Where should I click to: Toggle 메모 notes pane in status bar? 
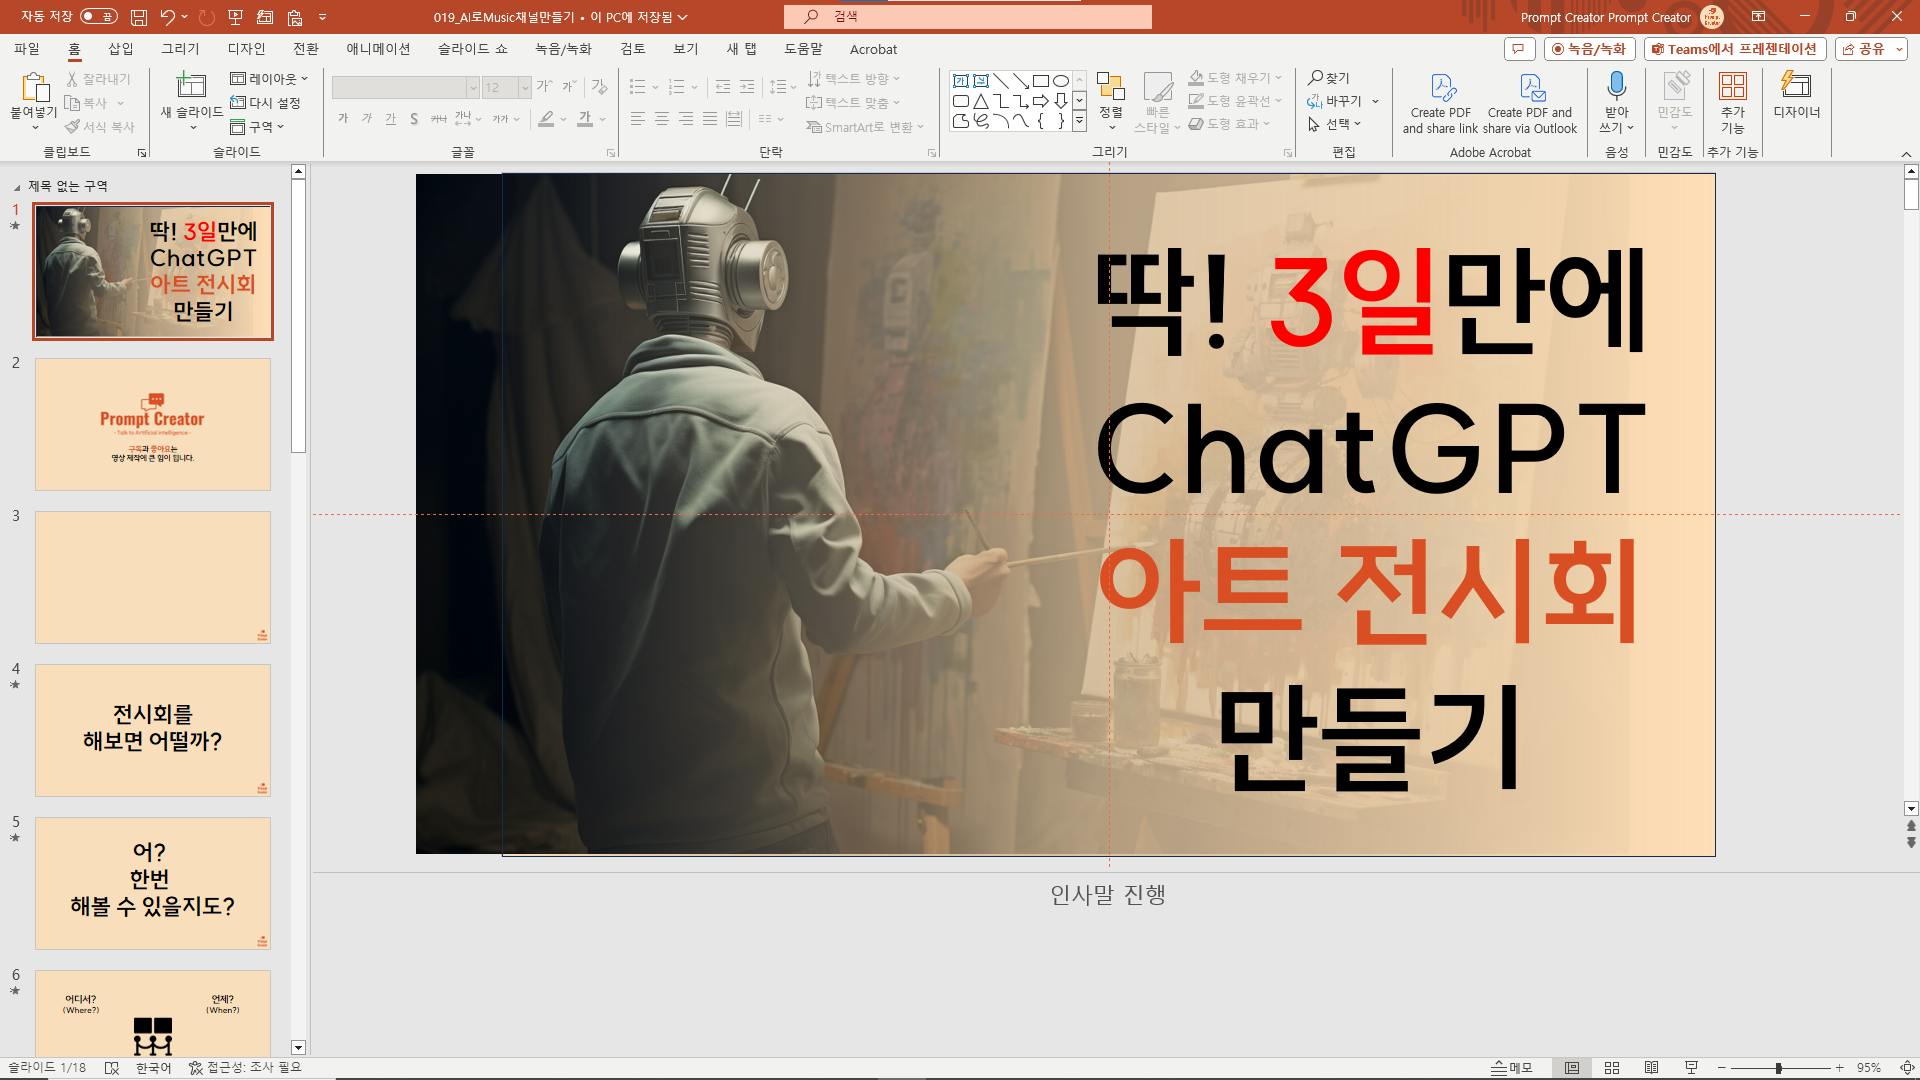pyautogui.click(x=1512, y=1068)
